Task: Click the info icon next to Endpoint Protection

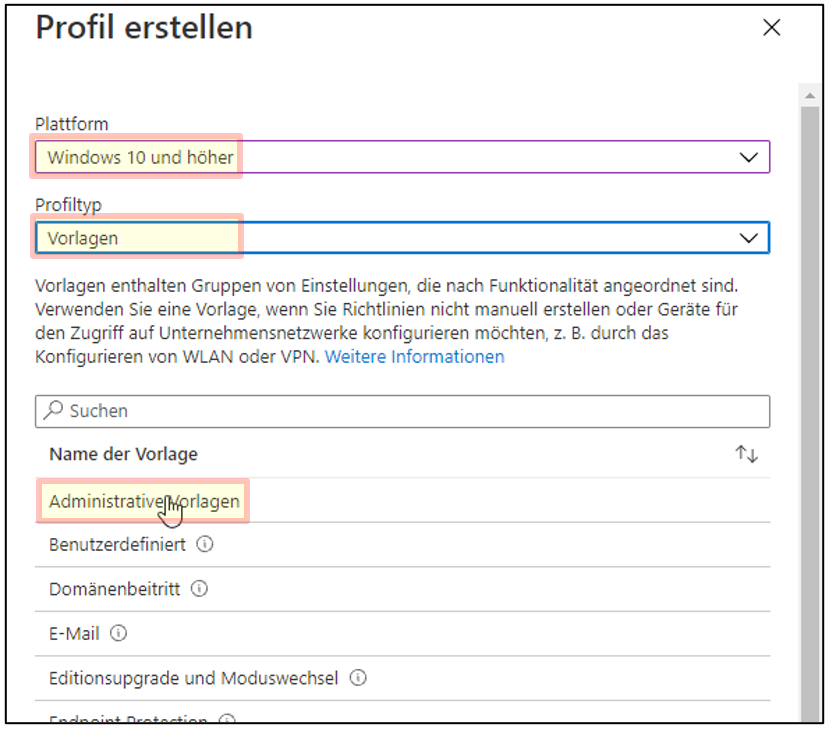Action: pyautogui.click(x=226, y=721)
